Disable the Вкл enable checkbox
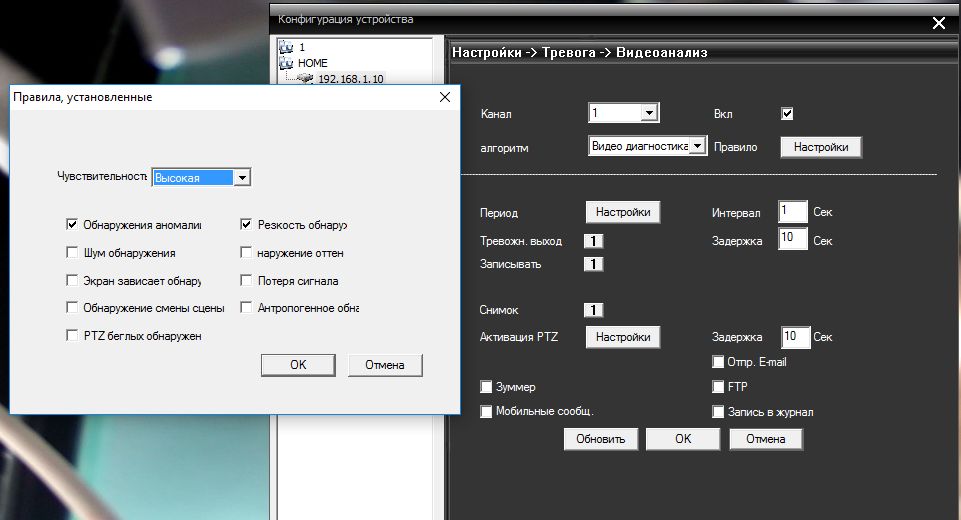 pos(787,114)
